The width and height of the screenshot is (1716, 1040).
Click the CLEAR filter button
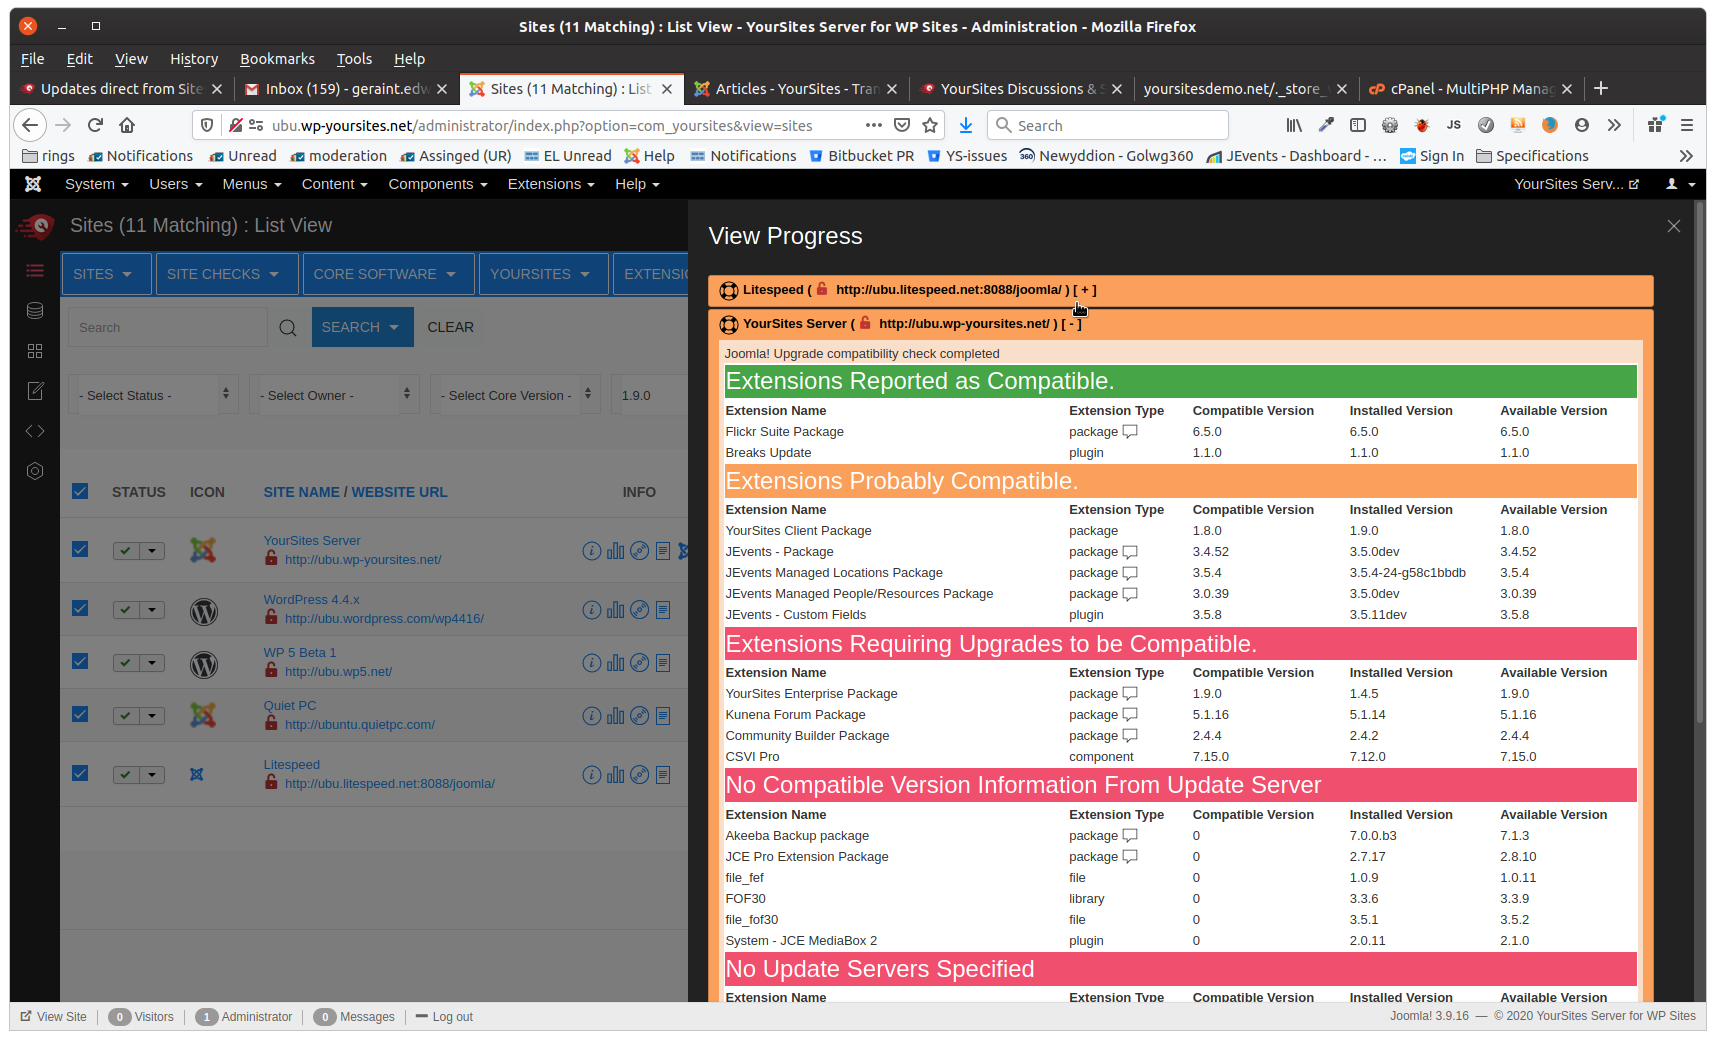point(451,327)
